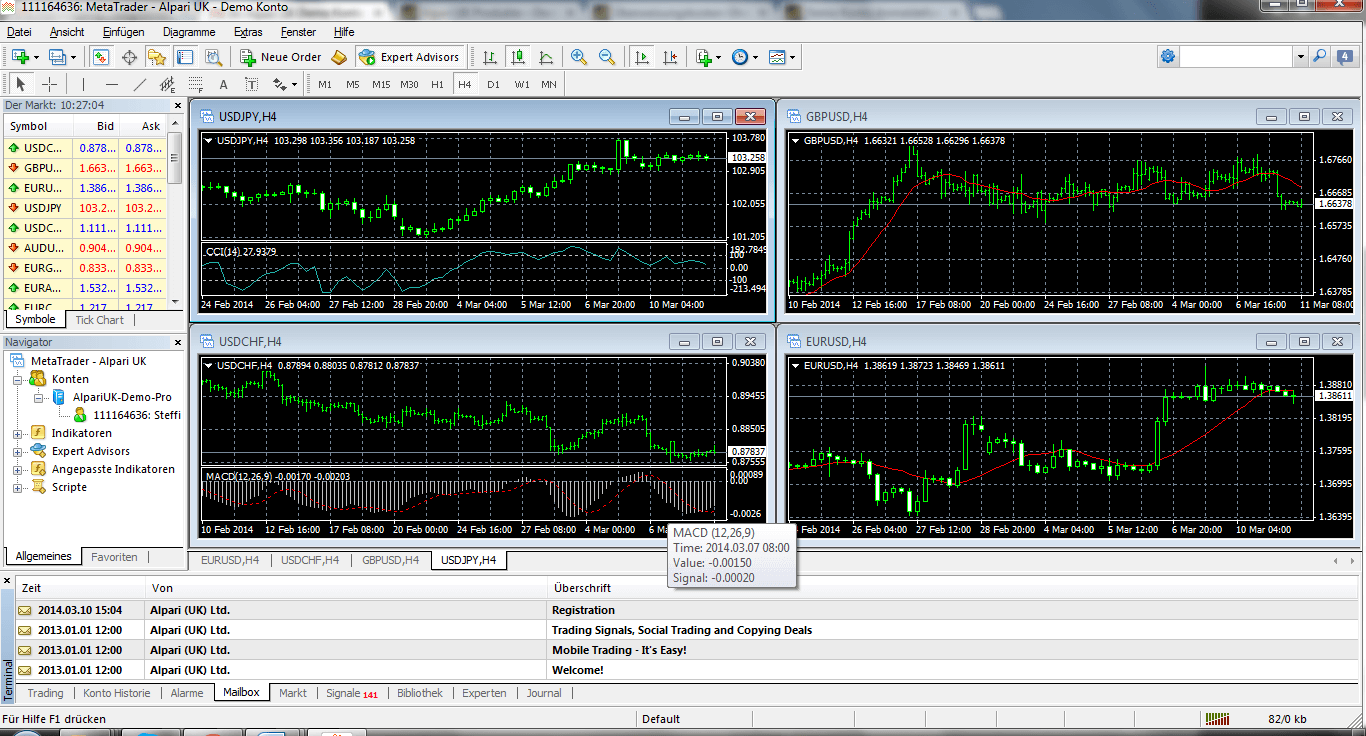Open the Templates dropdown arrow
The width and height of the screenshot is (1366, 736).
coord(793,57)
